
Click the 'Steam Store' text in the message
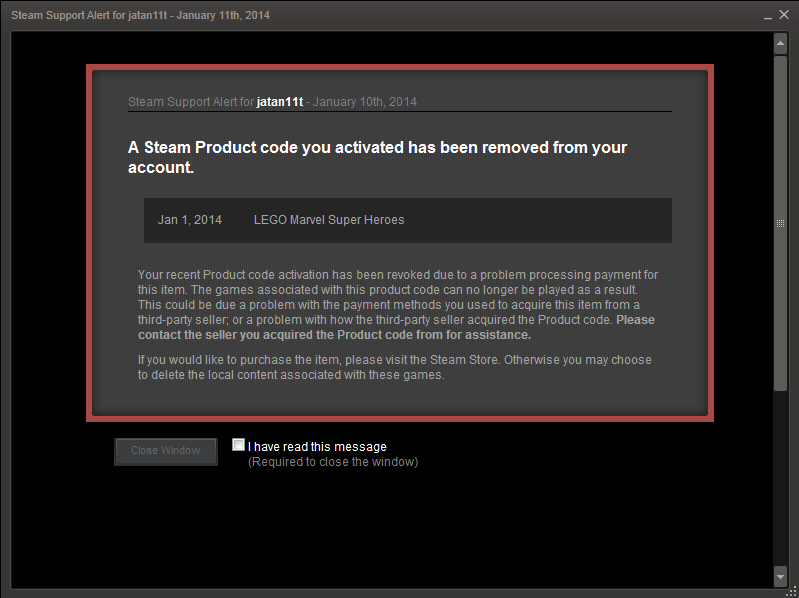pyautogui.click(x=464, y=360)
